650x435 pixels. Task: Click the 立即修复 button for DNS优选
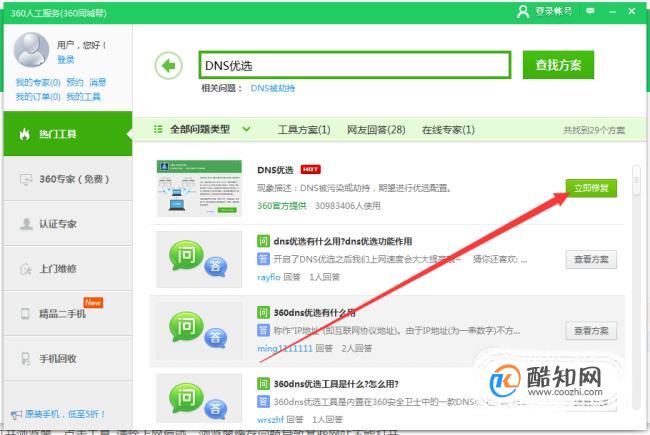coord(591,188)
